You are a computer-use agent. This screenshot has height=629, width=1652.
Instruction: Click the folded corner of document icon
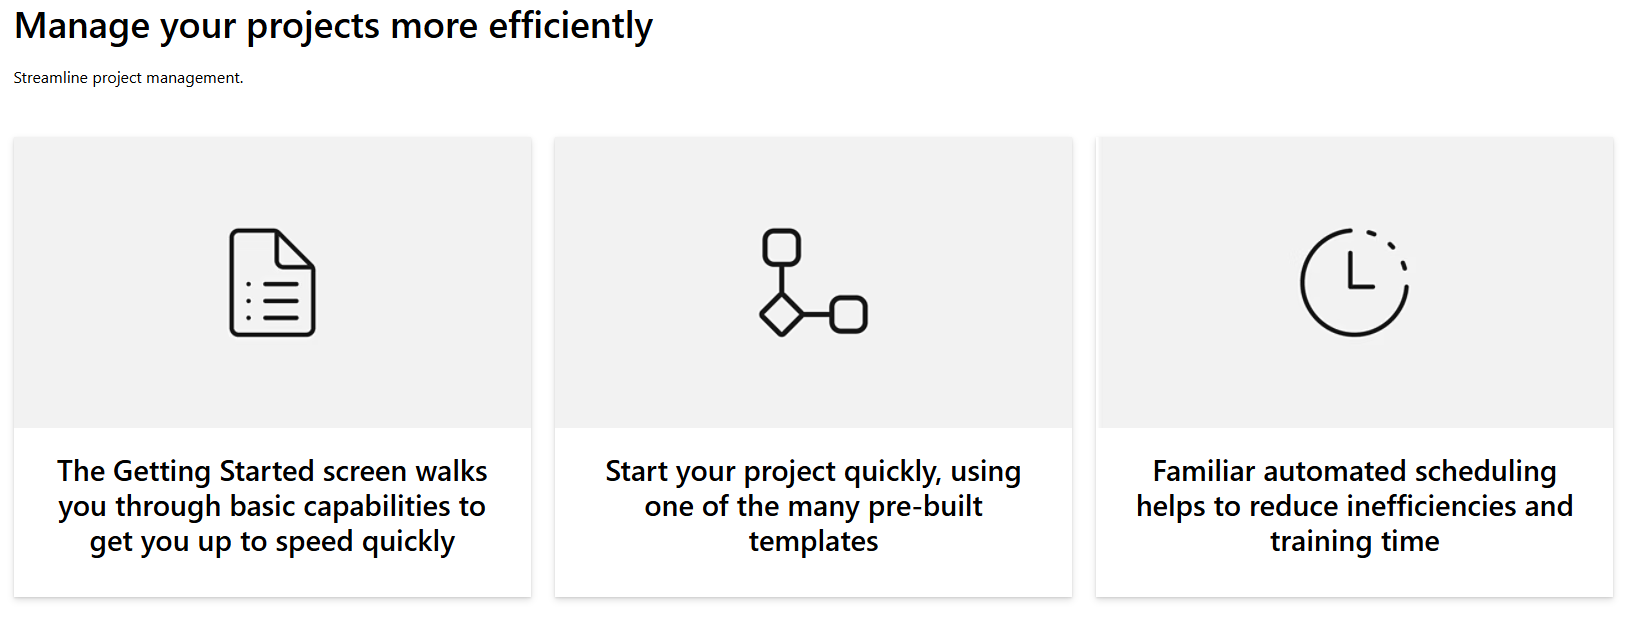click(296, 249)
